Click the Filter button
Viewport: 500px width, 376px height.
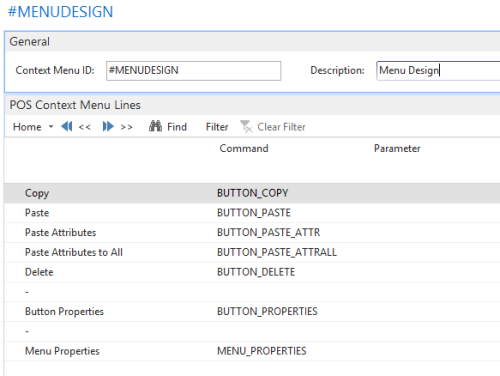217,127
